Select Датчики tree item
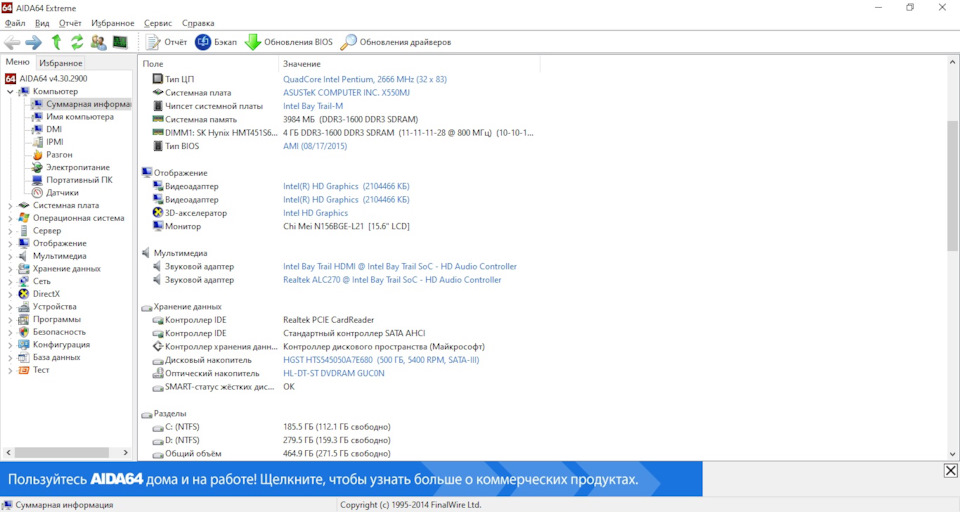960x512 pixels. point(62,192)
